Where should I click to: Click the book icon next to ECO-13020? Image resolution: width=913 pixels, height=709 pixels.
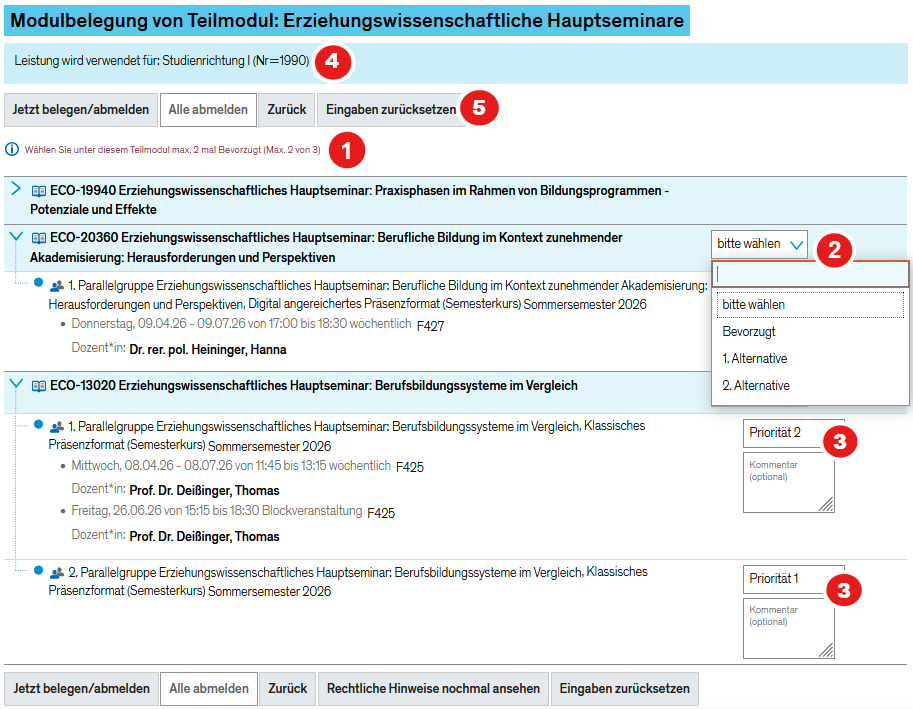pyautogui.click(x=39, y=385)
